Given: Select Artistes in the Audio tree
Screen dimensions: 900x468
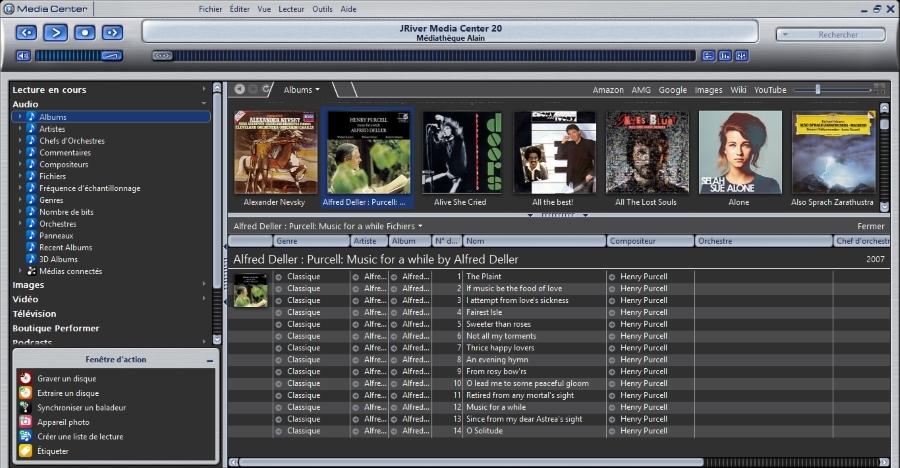Looking at the screenshot, I should (52, 129).
